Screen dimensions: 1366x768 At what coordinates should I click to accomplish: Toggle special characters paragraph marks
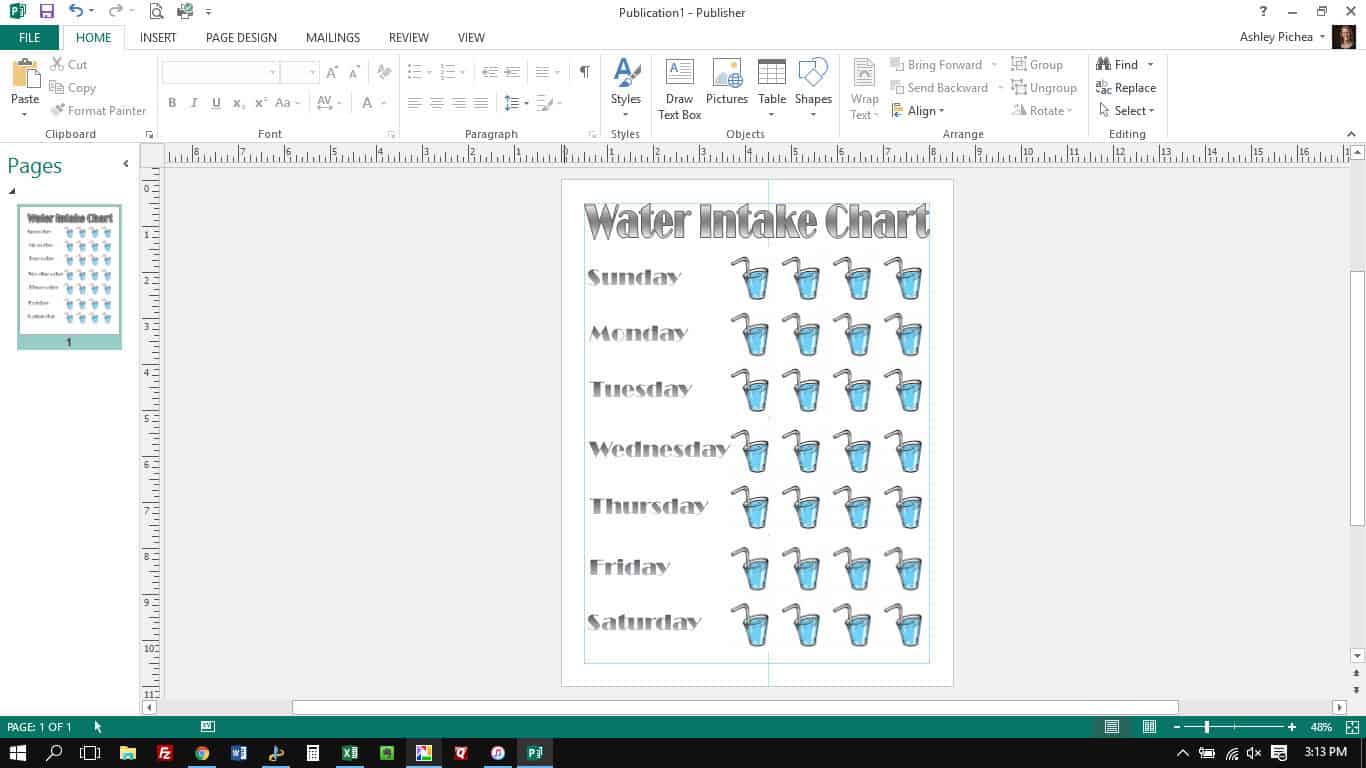[x=584, y=72]
